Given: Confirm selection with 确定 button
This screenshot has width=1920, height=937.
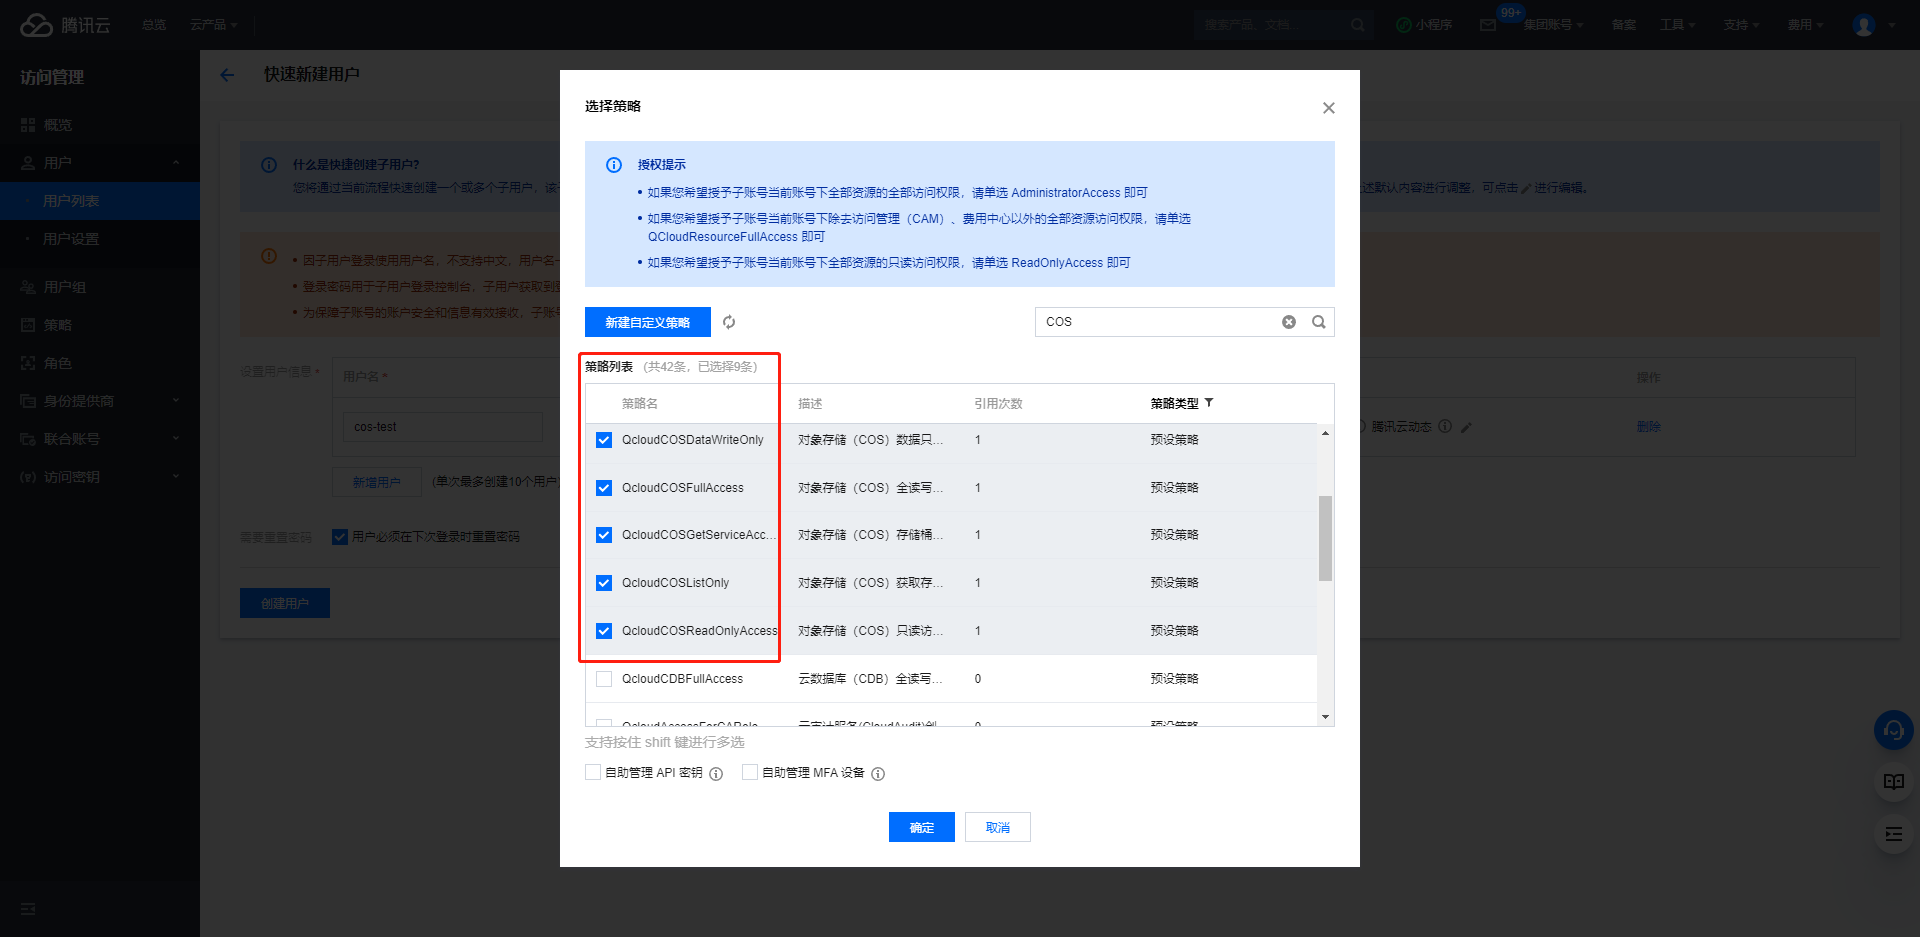Looking at the screenshot, I should 922,827.
